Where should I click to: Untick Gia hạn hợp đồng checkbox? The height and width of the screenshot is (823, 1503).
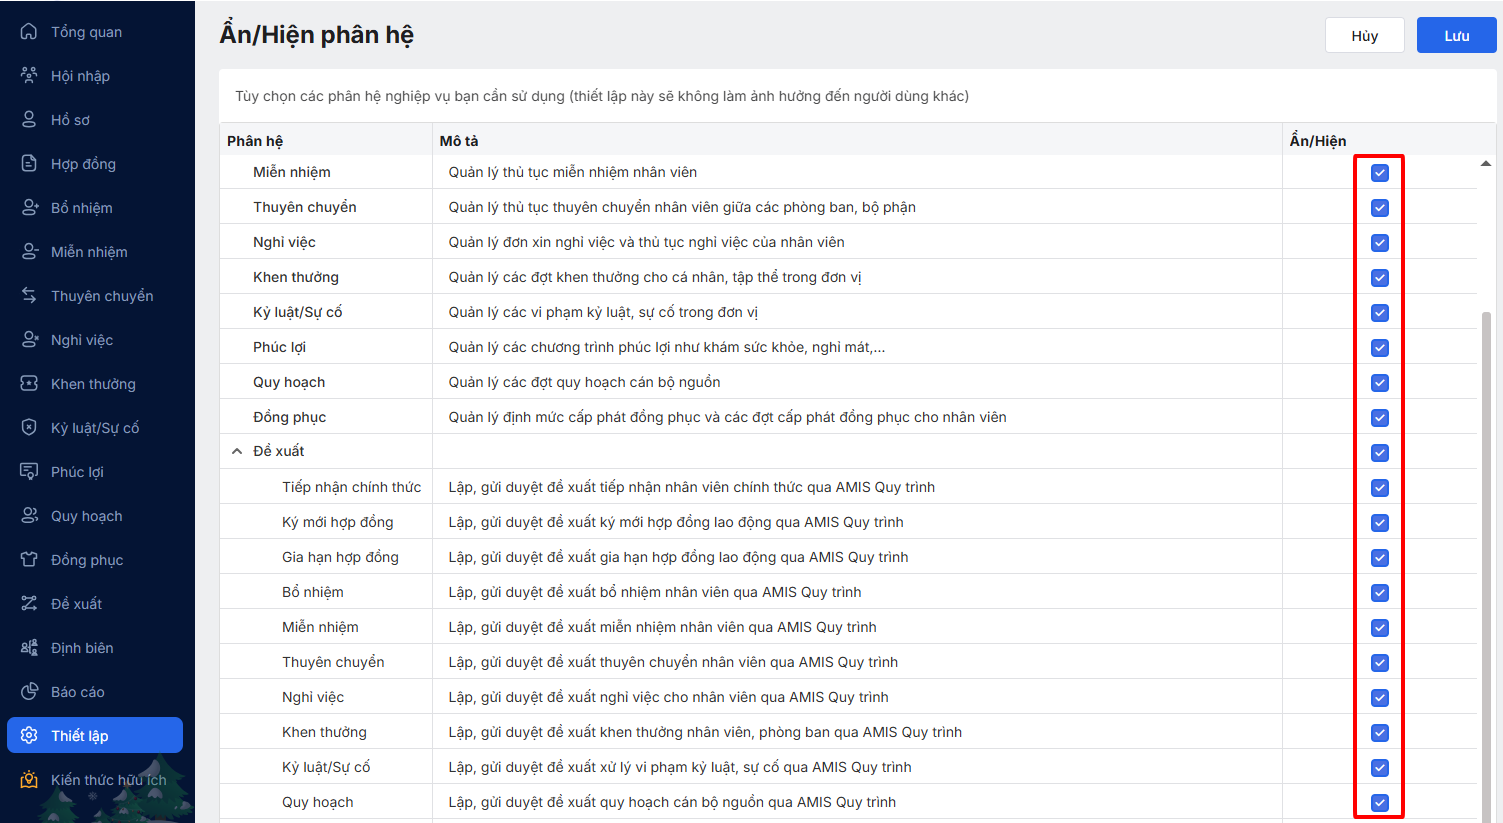click(1380, 558)
